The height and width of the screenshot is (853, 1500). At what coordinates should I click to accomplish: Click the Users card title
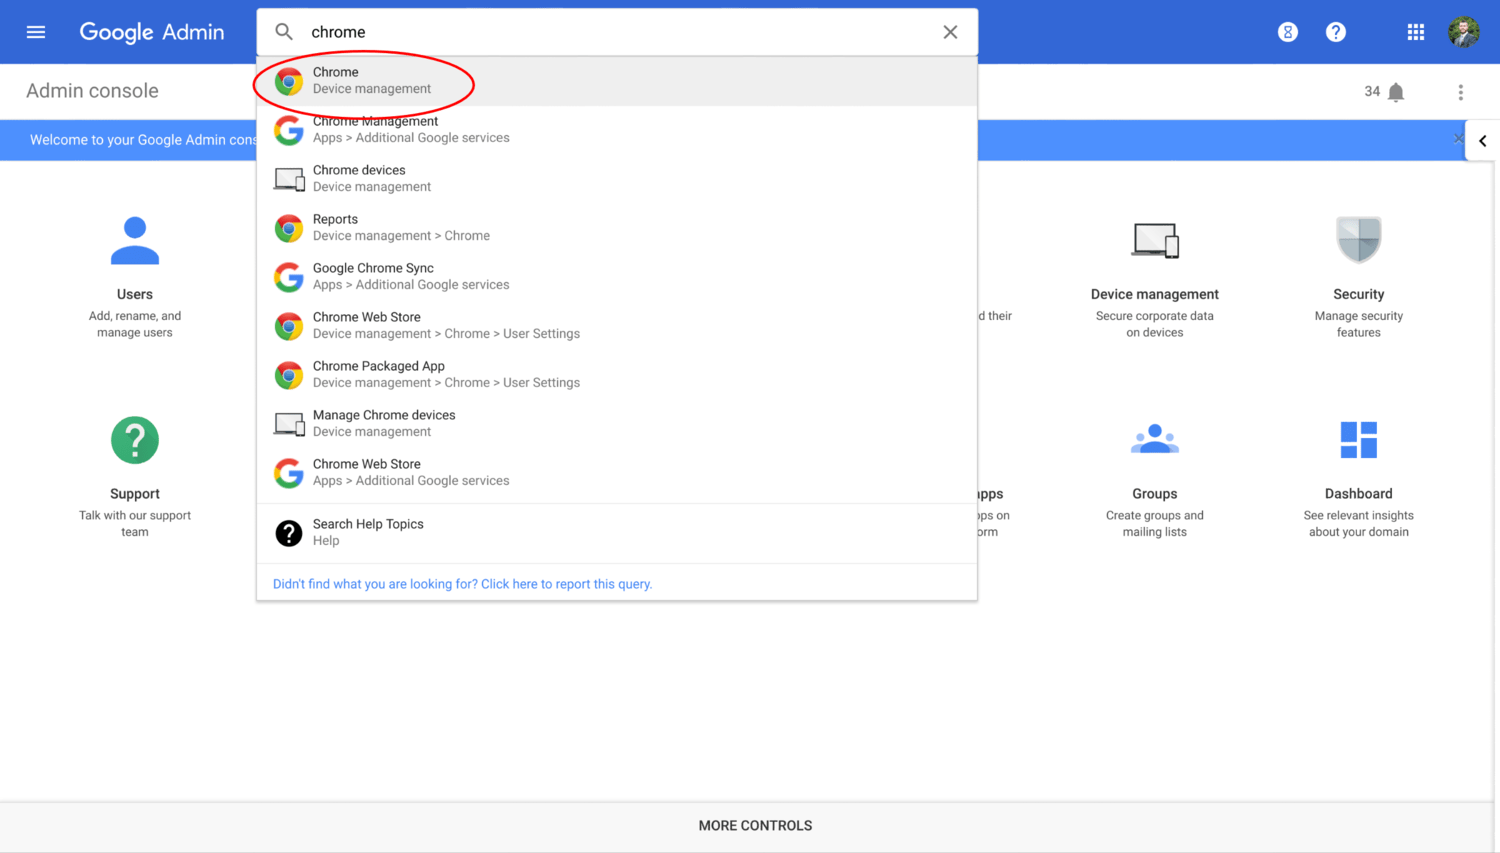135,295
